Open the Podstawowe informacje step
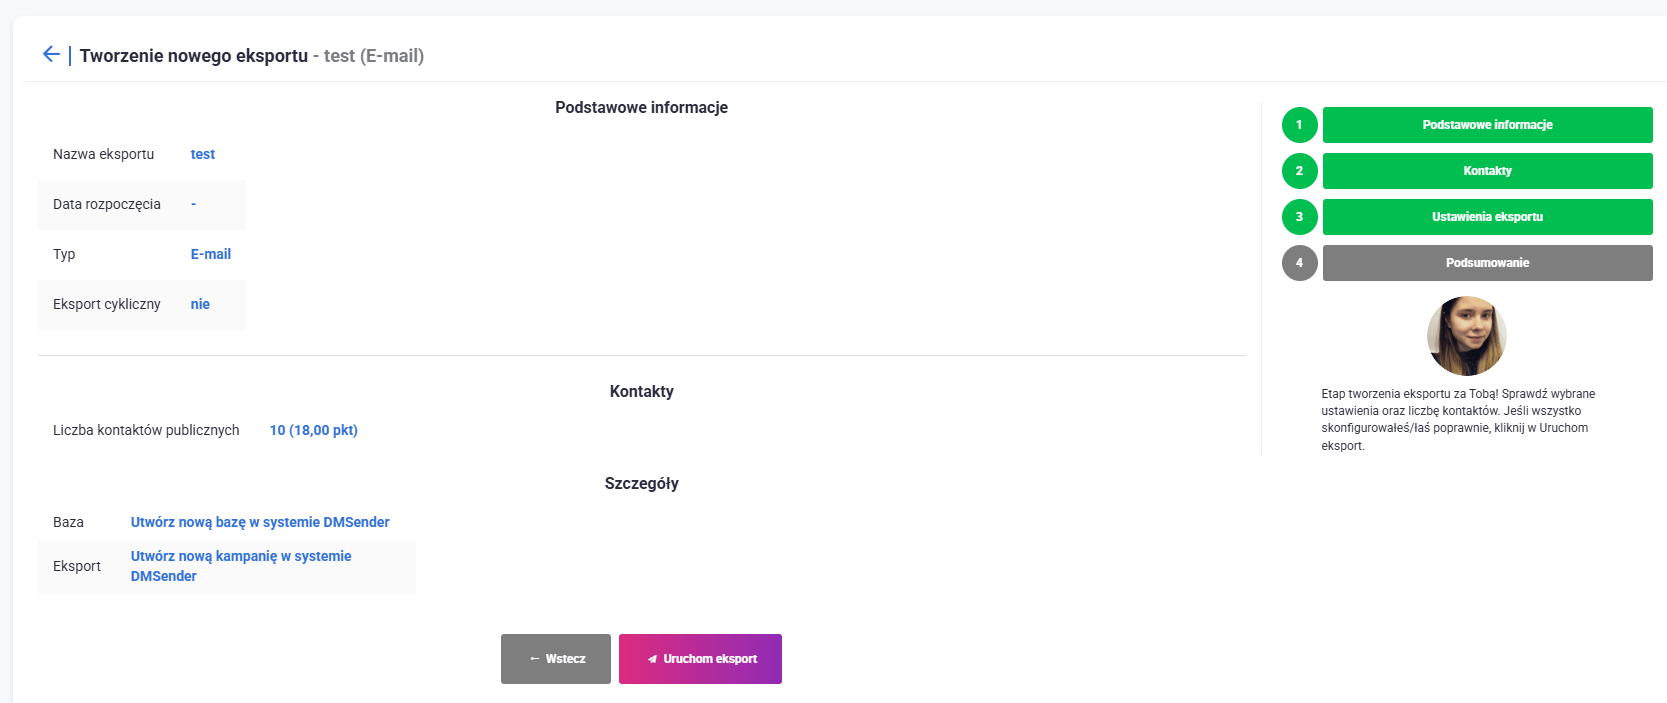Image resolution: width=1667 pixels, height=703 pixels. pos(1487,125)
